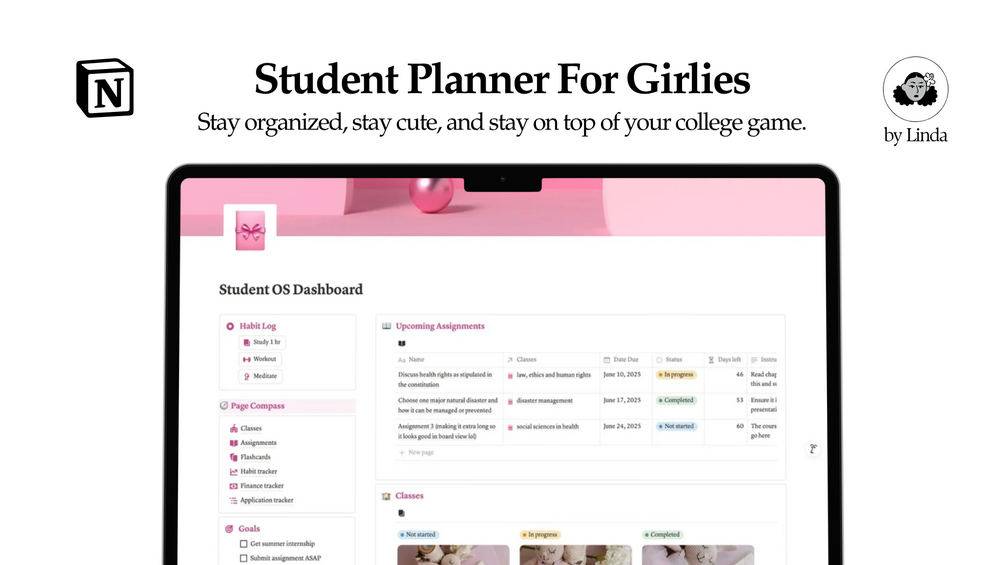The image size is (1005, 565).
Task: Open the Habit tracker page
Action: tap(258, 471)
